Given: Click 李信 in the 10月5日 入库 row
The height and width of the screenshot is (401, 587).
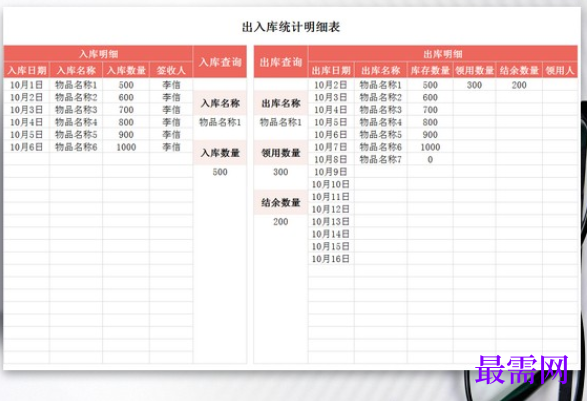Looking at the screenshot, I should click(171, 134).
